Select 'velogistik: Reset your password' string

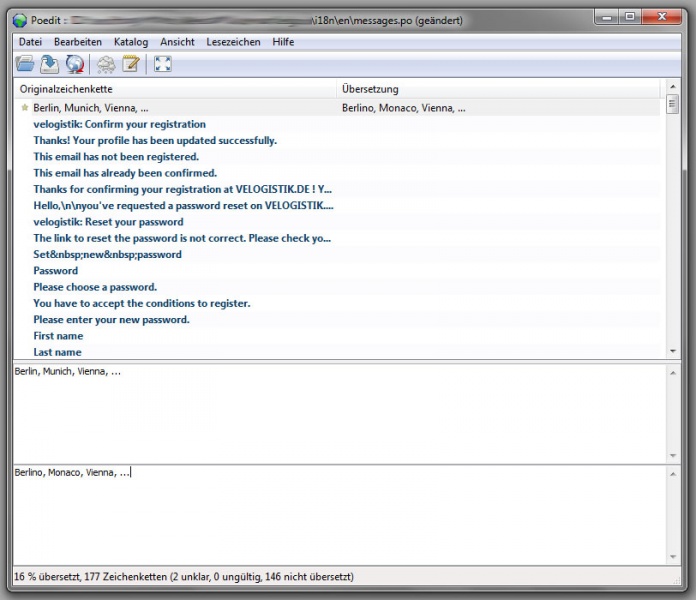[x=108, y=222]
